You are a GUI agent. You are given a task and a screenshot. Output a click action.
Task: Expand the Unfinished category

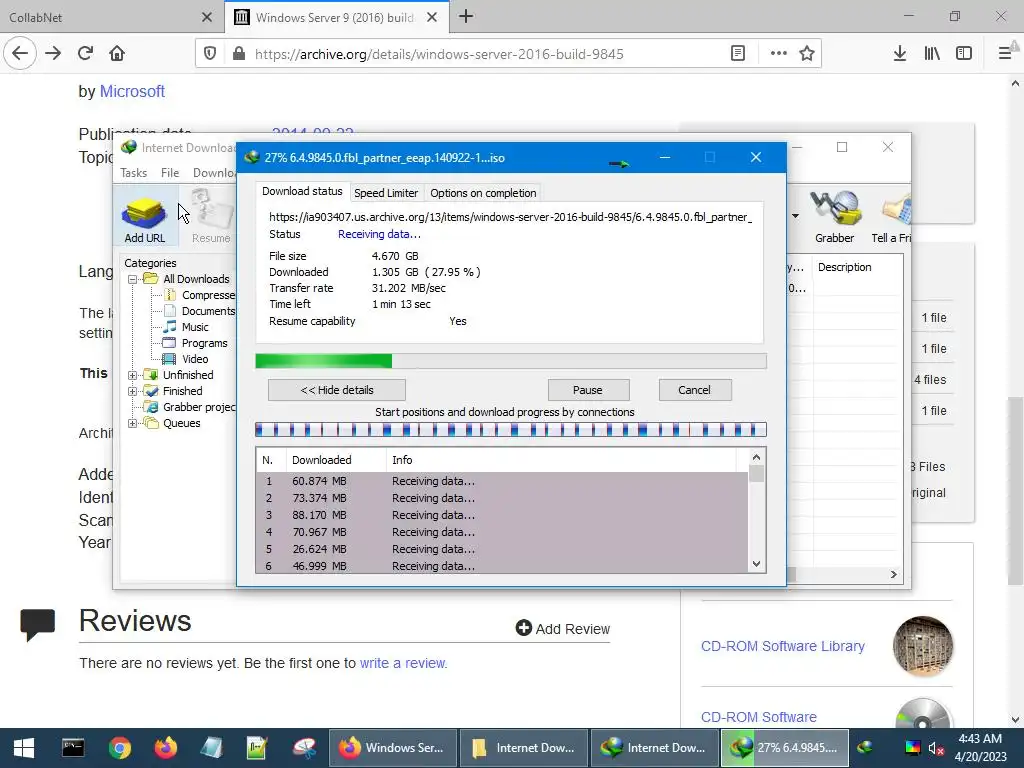(132, 376)
